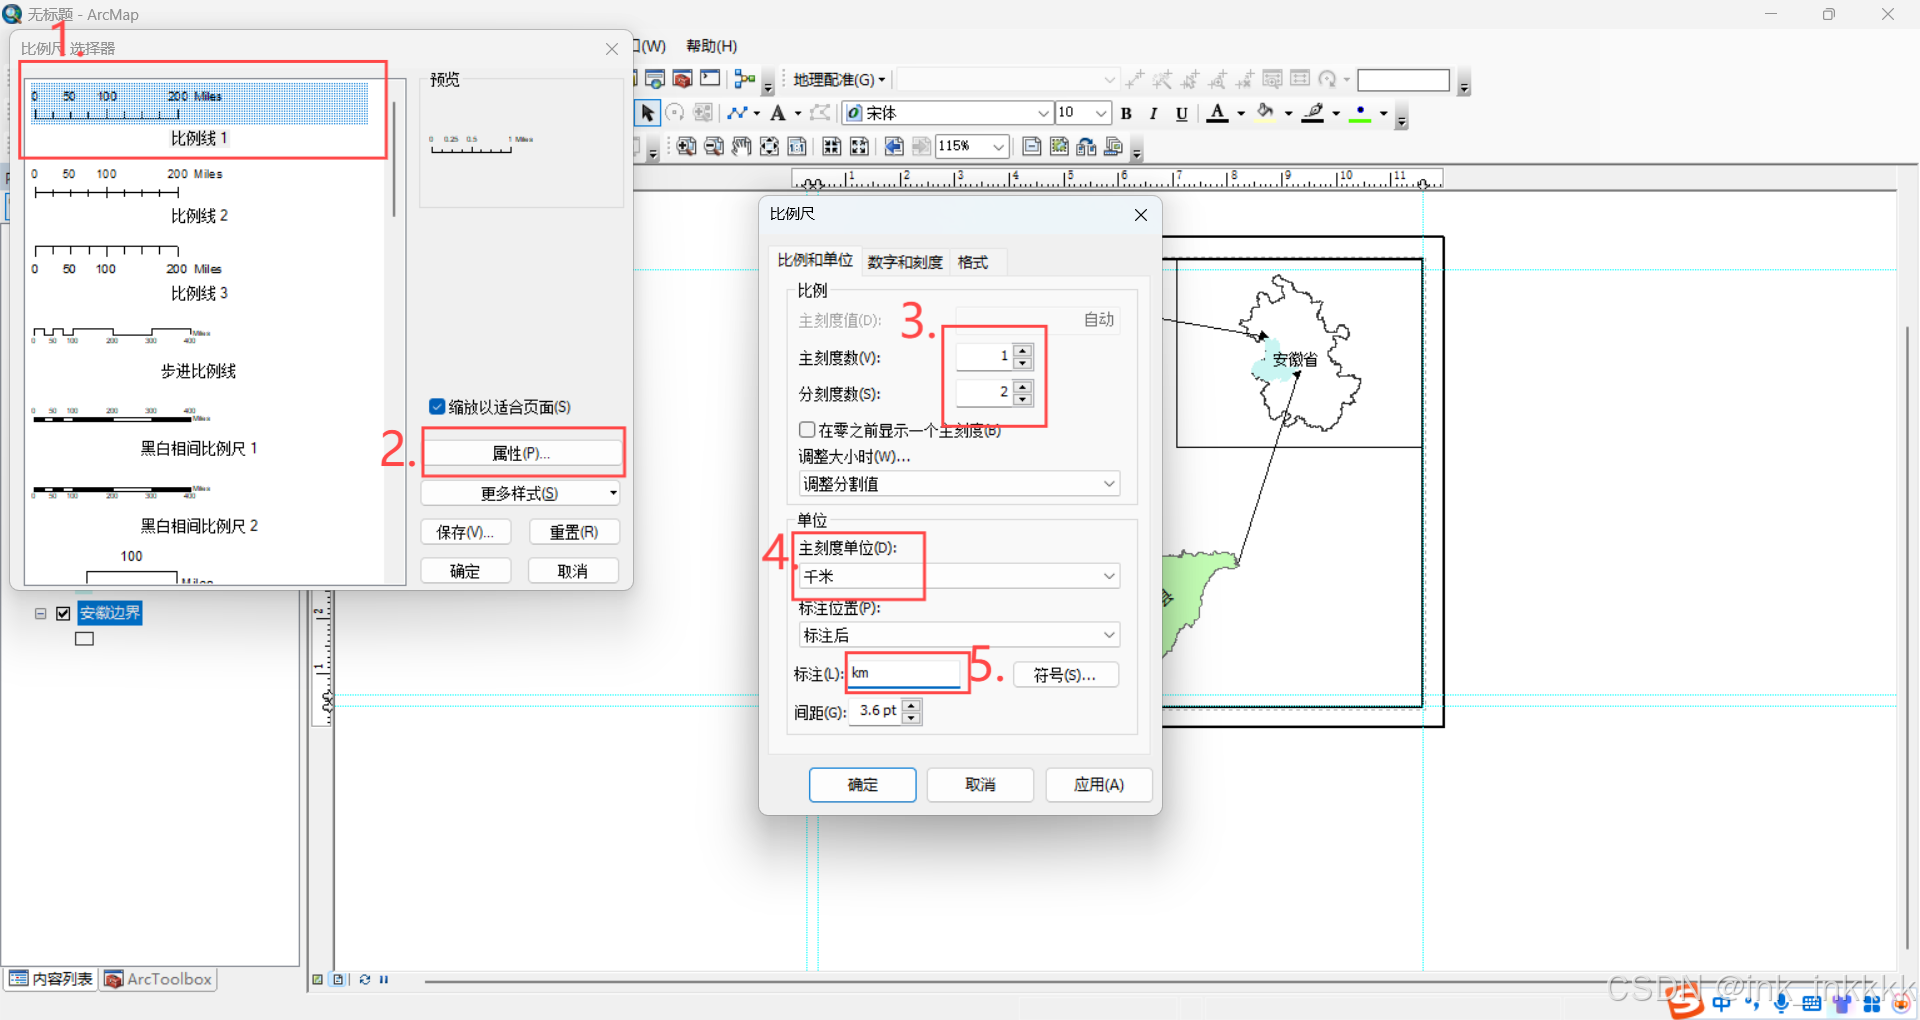This screenshot has width=1920, height=1020.
Task: Click the fill color bucket swatch
Action: pyautogui.click(x=1266, y=113)
